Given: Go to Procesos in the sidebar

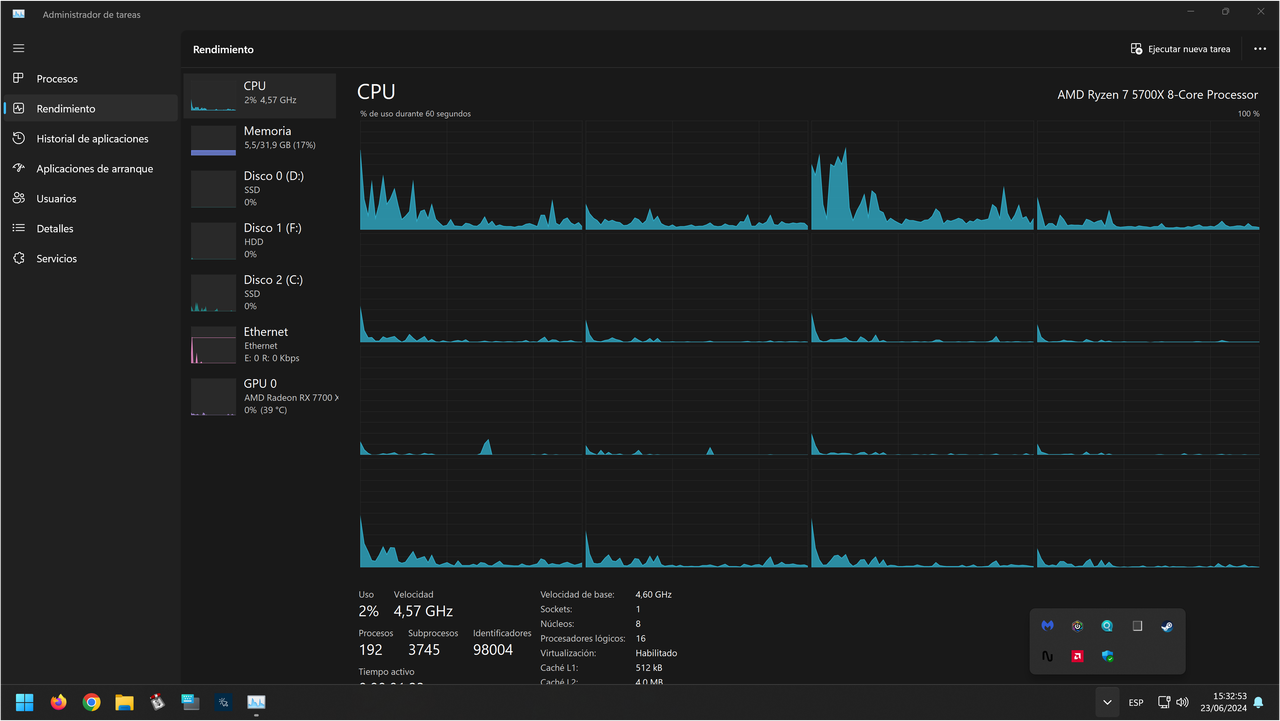Looking at the screenshot, I should tap(90, 78).
